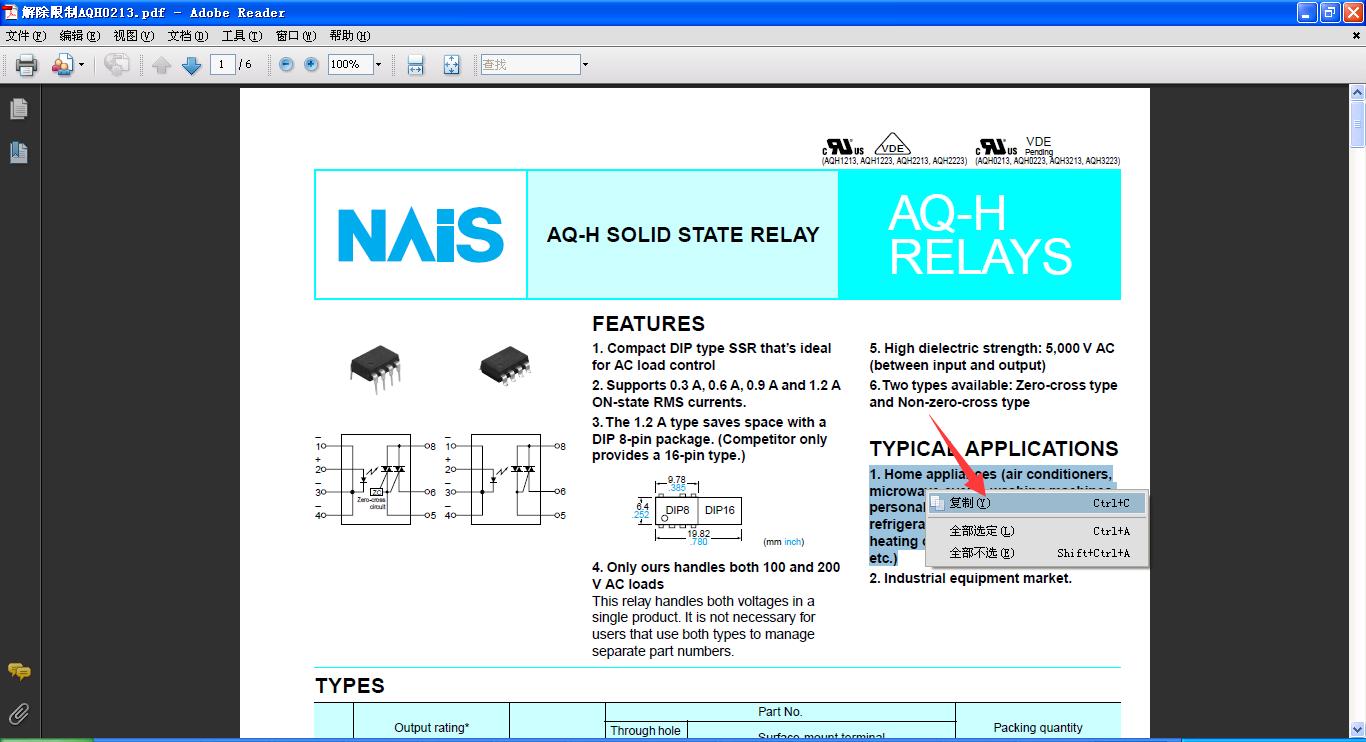This screenshot has height=742, width=1366.
Task: Click the fit width scrolling icon
Action: pos(416,65)
